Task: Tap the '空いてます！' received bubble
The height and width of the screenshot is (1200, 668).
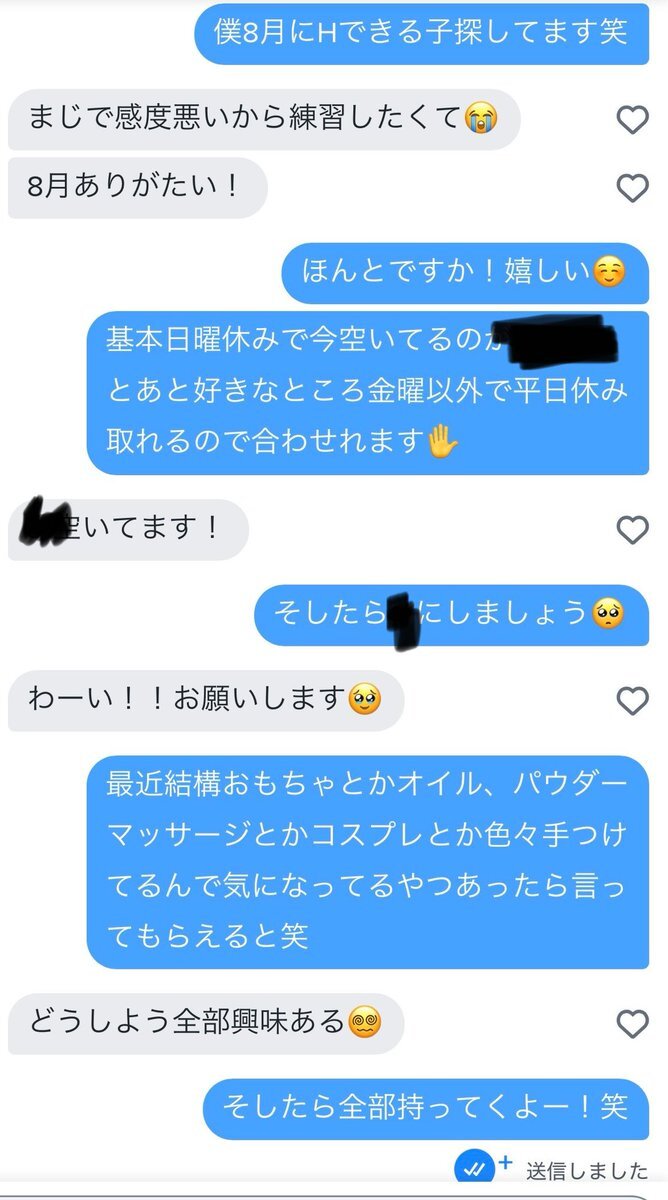Action: [128, 529]
